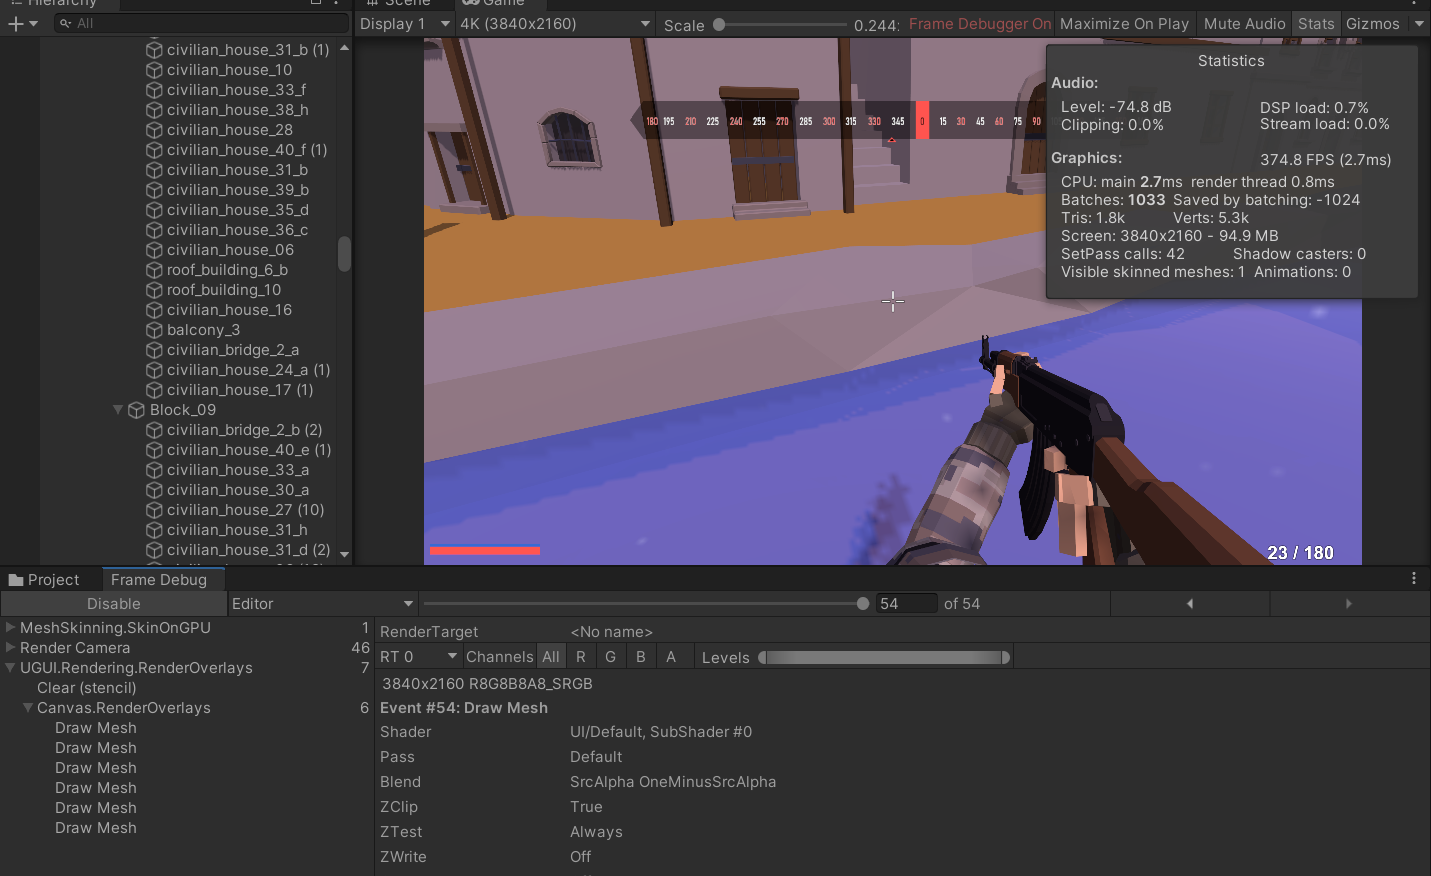
Task: Click cube icon of Block_09 object
Action: pyautogui.click(x=137, y=410)
